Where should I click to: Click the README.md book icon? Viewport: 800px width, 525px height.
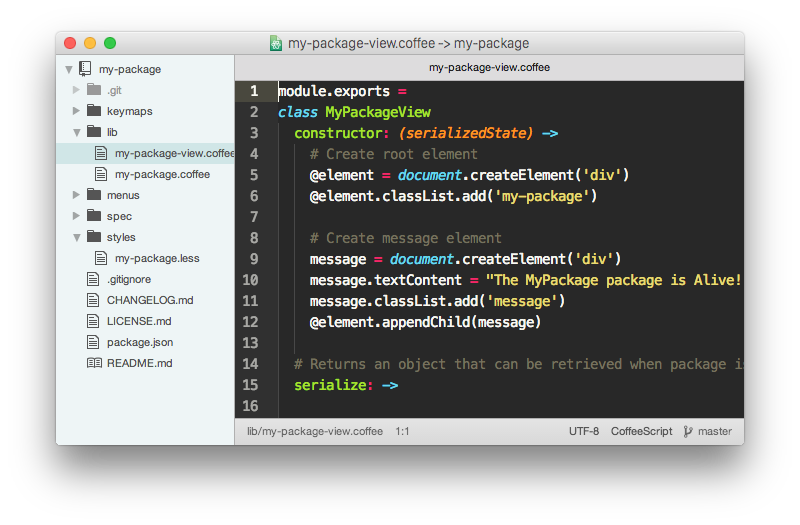94,363
